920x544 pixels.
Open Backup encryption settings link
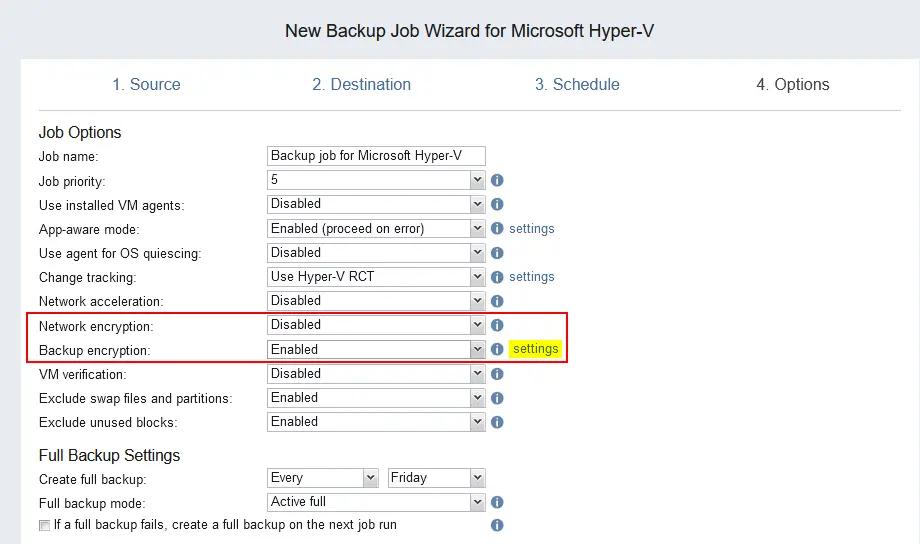[536, 349]
